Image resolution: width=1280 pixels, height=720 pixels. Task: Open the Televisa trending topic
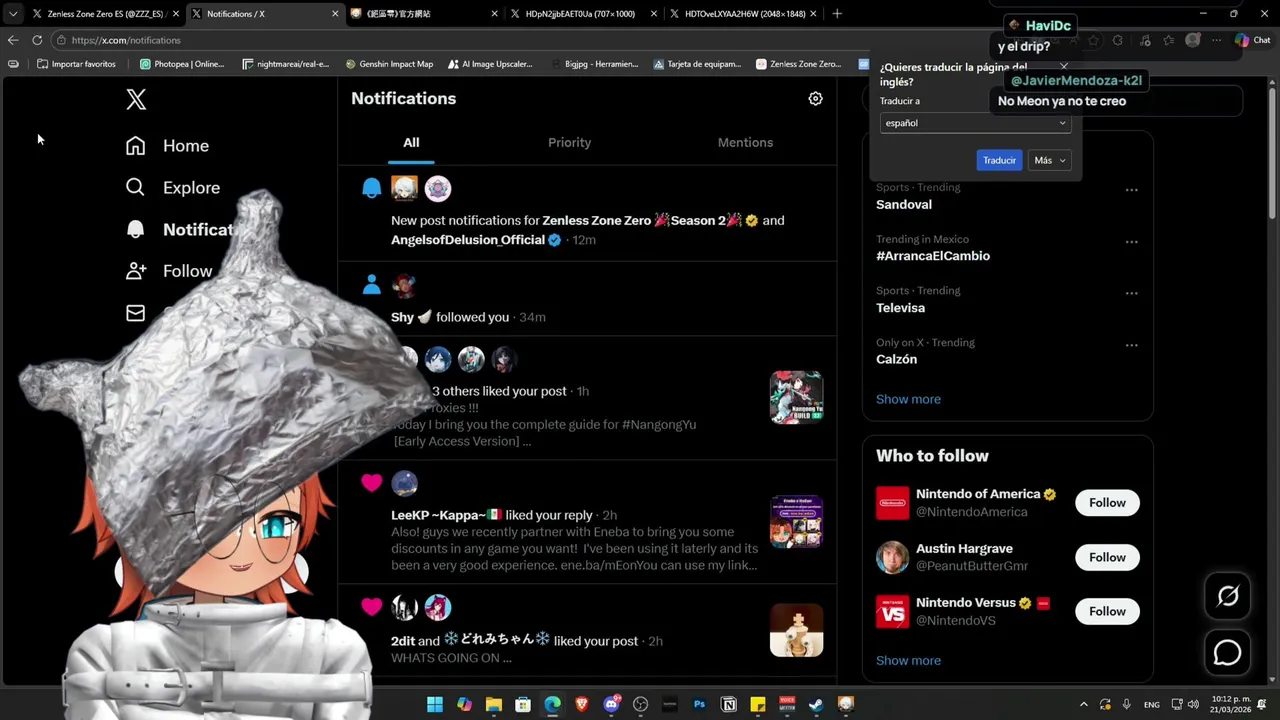click(900, 308)
